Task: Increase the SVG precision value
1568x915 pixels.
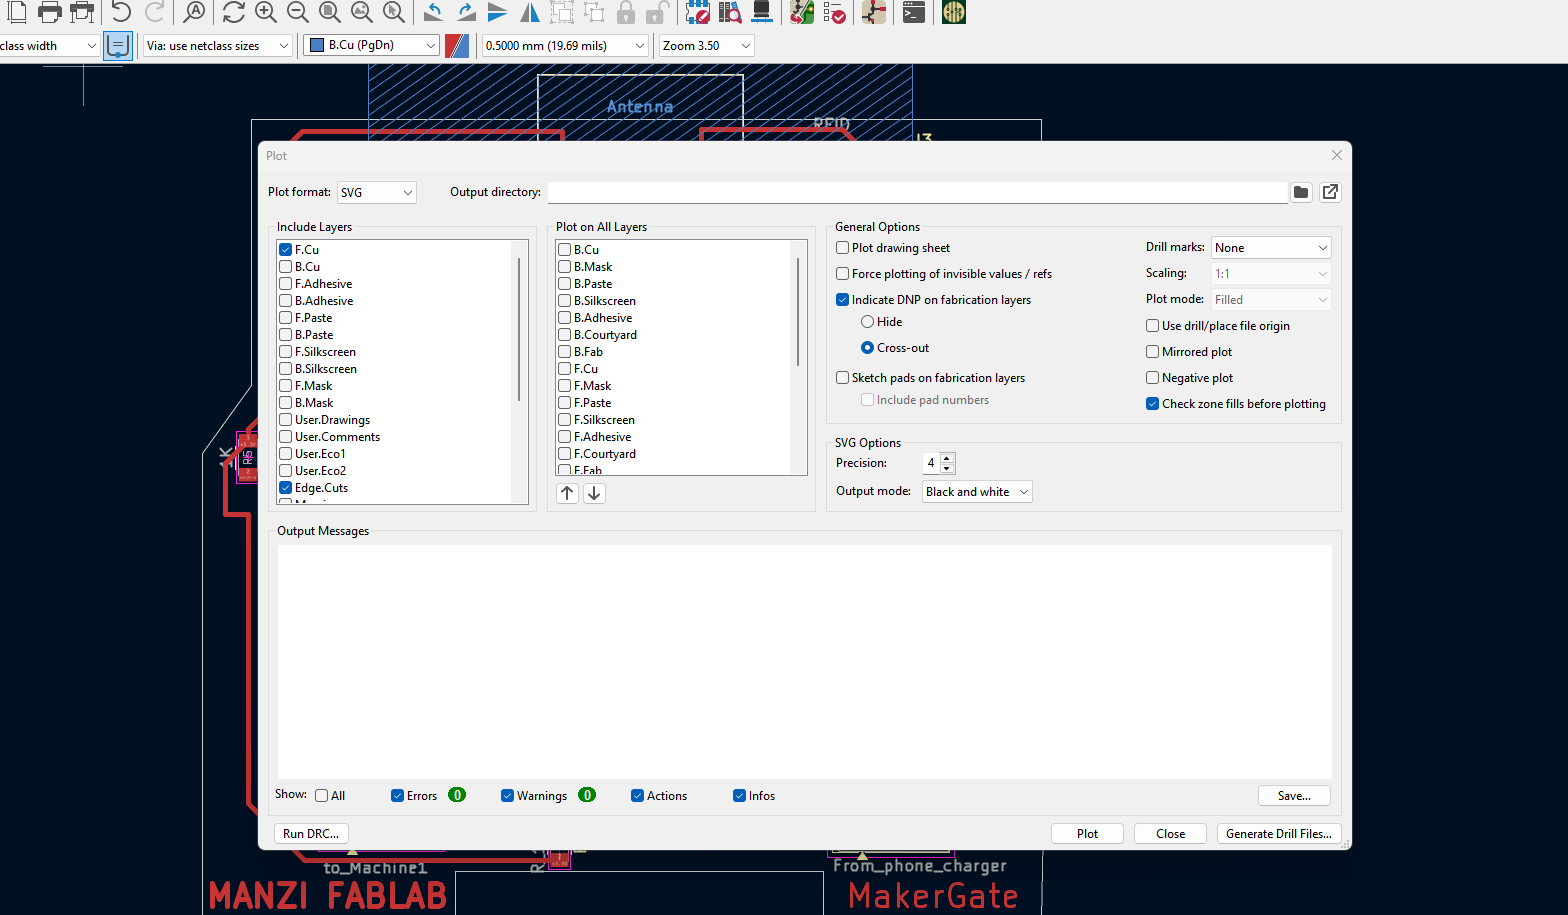Action: [x=948, y=458]
